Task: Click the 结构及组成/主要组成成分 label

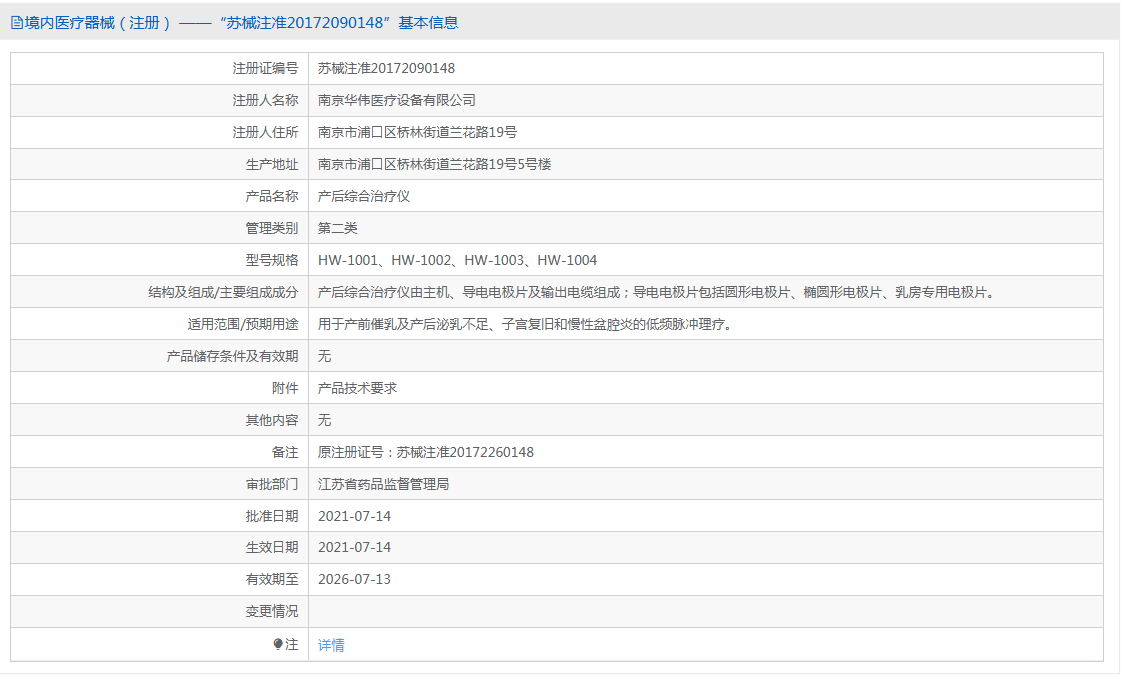Action: point(223,292)
